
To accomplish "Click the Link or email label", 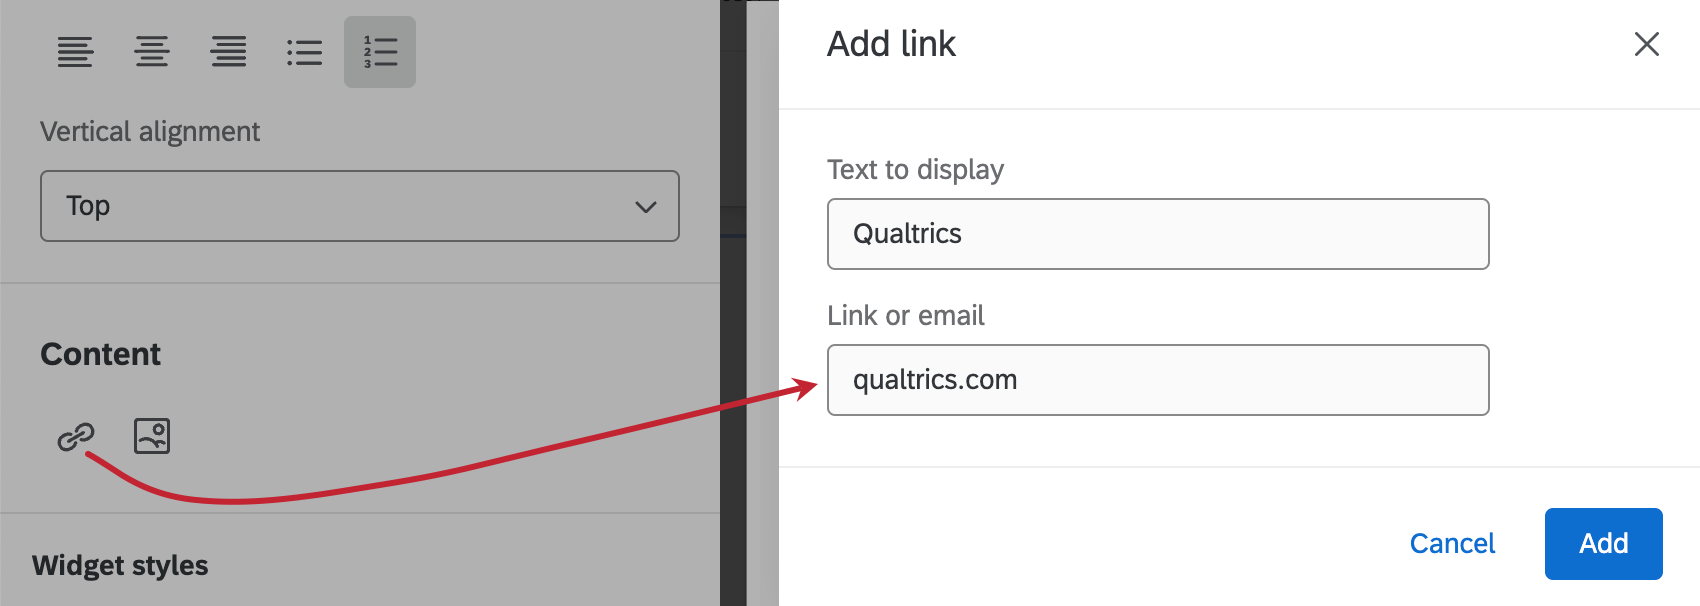I will pyautogui.click(x=906, y=316).
